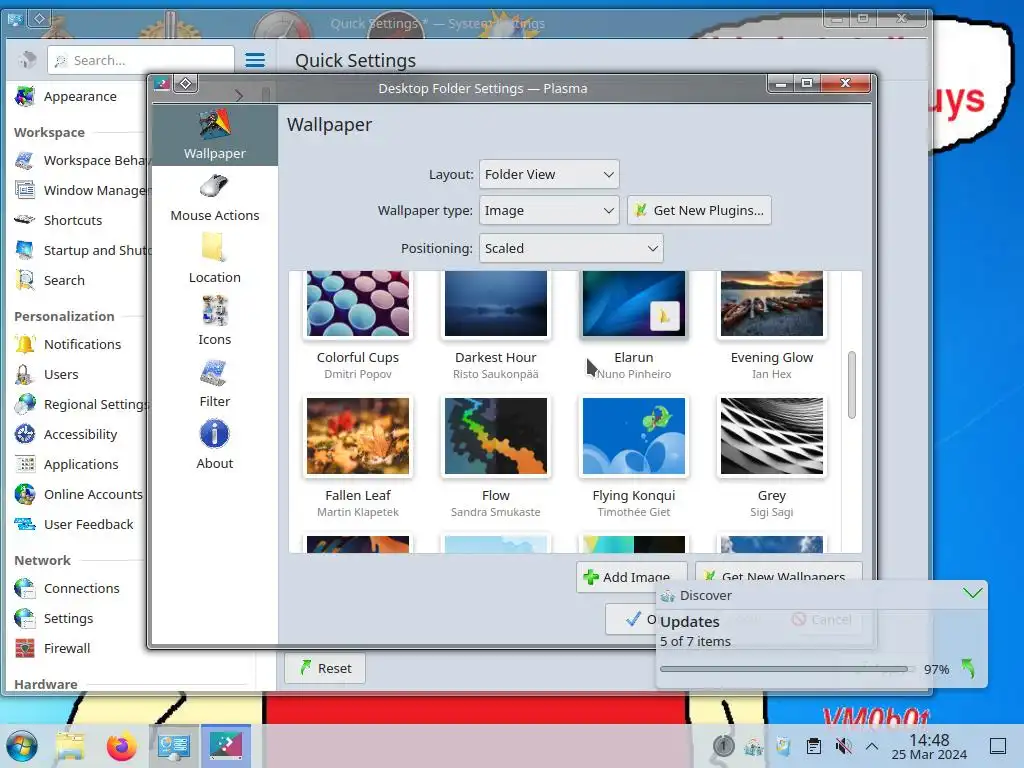1024x768 pixels.
Task: Choose the Darkest Hour wallpaper thumbnail
Action: [x=496, y=304]
